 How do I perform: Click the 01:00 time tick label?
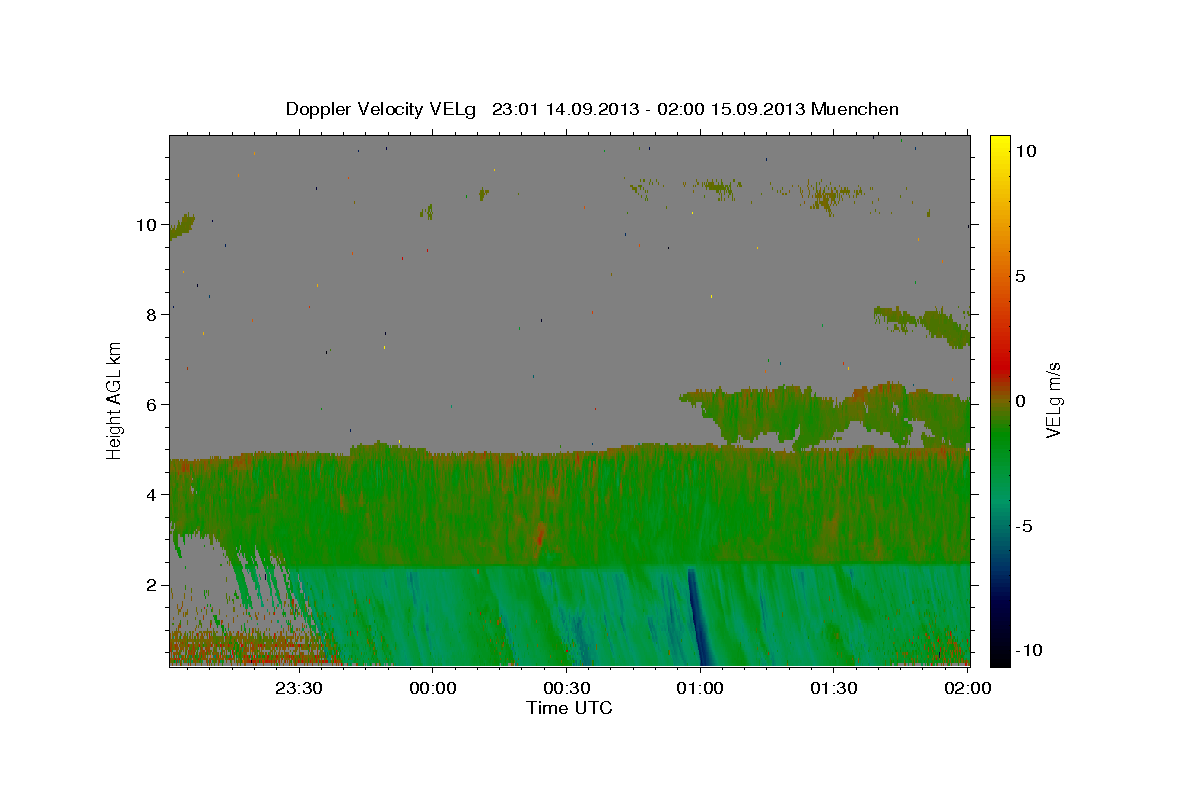700,688
